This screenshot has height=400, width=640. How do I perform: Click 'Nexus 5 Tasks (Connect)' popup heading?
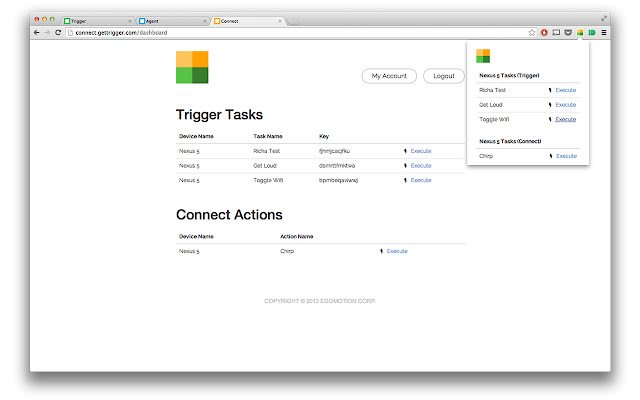coord(510,141)
